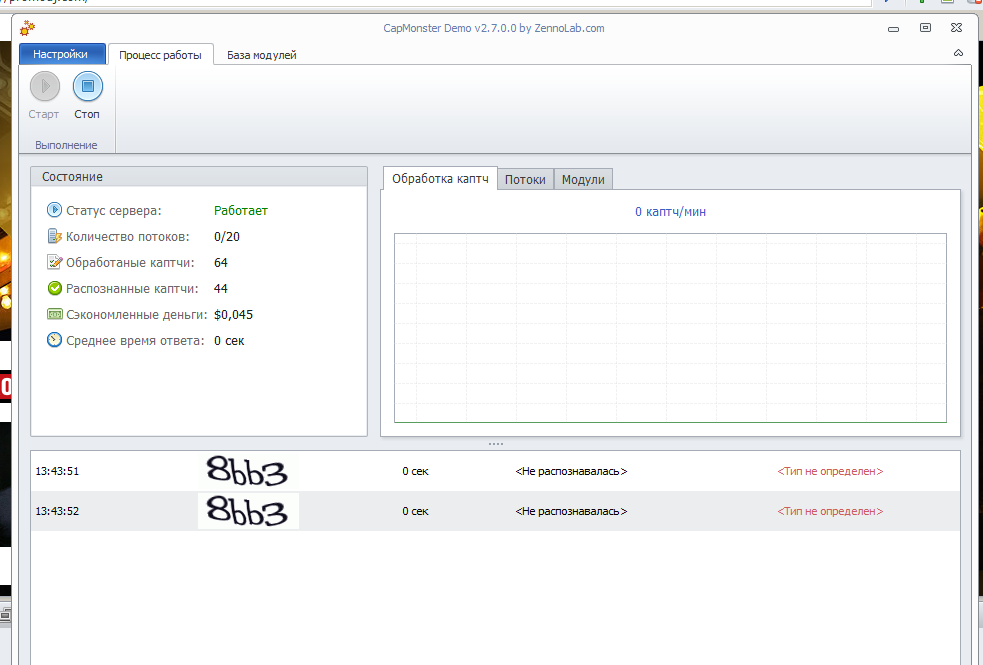
Task: Minimize the CapMonster window
Action: coord(893,28)
